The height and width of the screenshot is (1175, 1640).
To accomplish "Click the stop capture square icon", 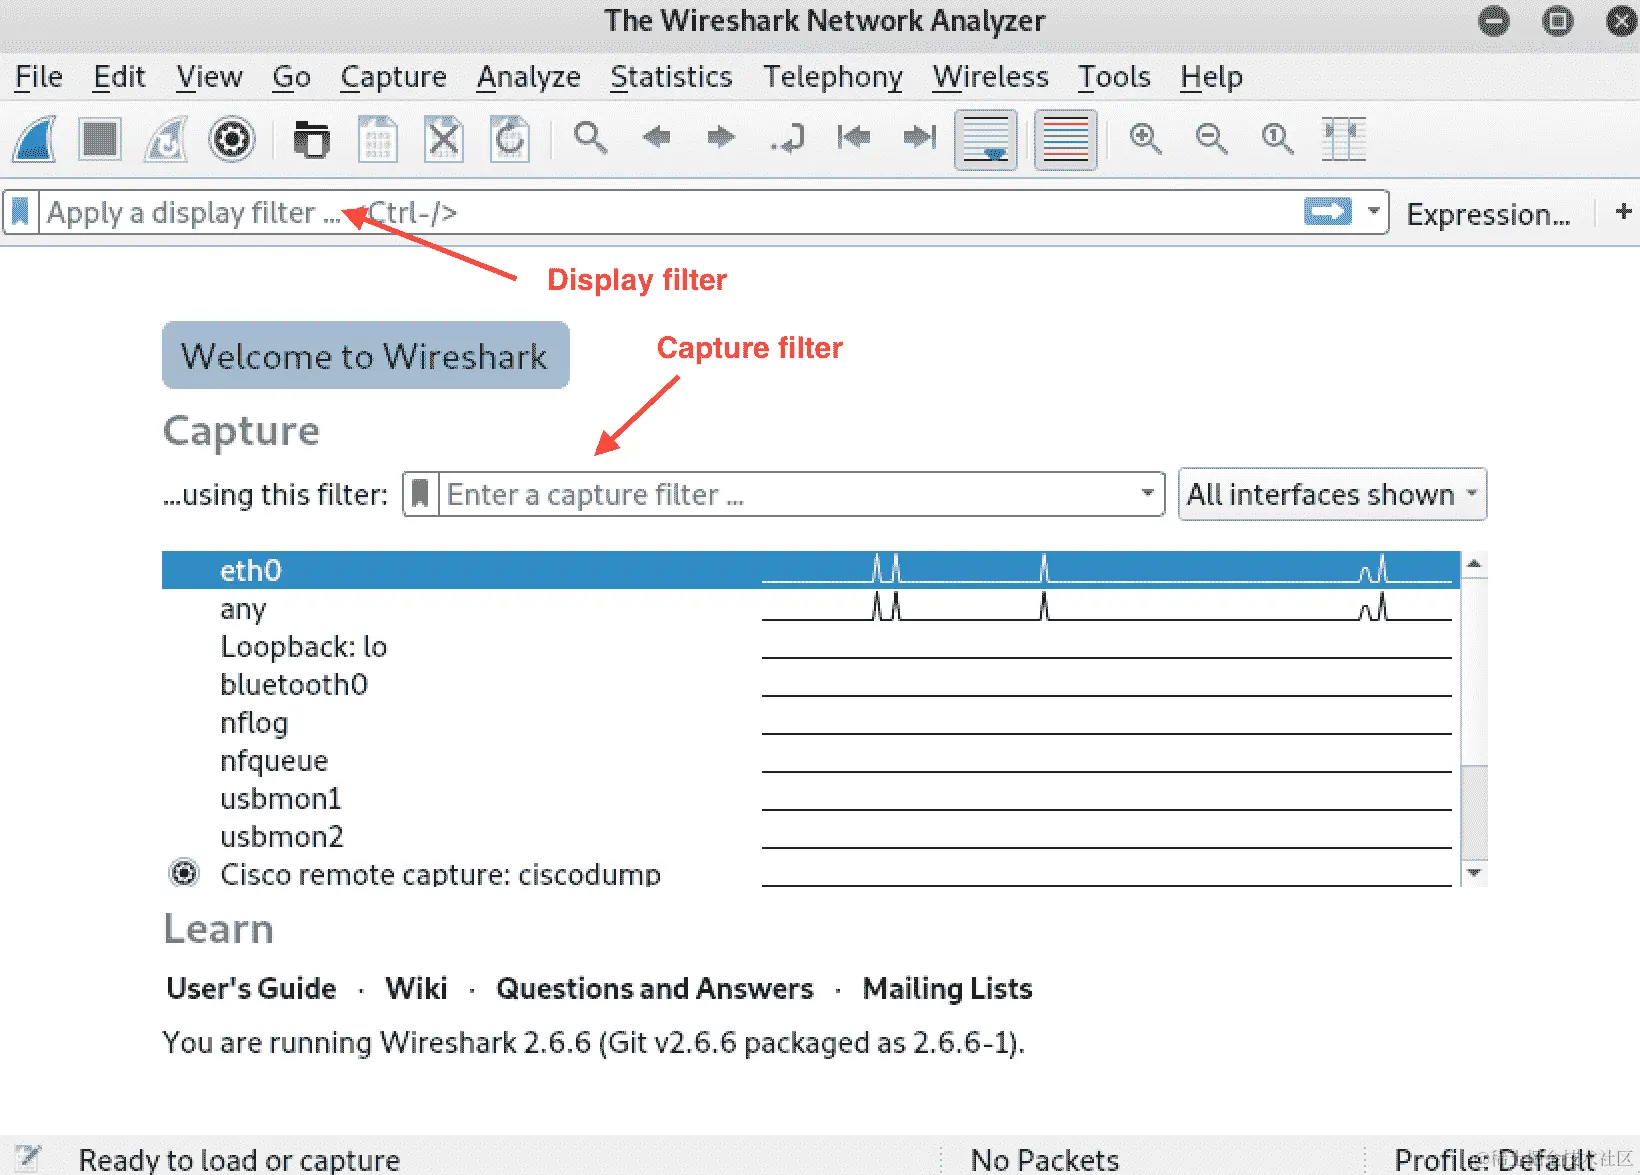I will [100, 139].
